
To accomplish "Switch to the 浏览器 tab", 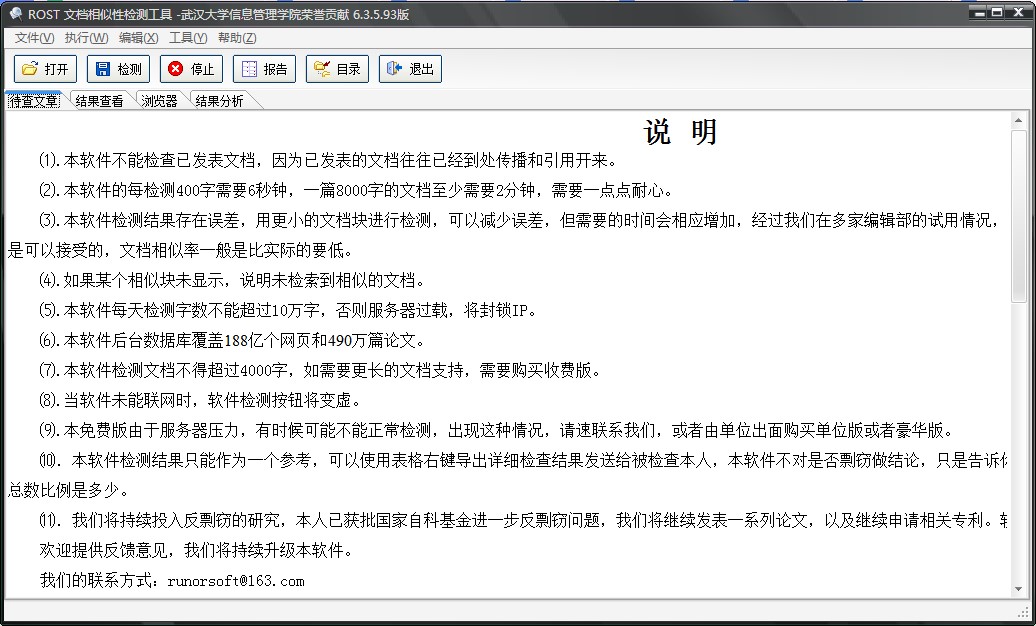I will [159, 101].
